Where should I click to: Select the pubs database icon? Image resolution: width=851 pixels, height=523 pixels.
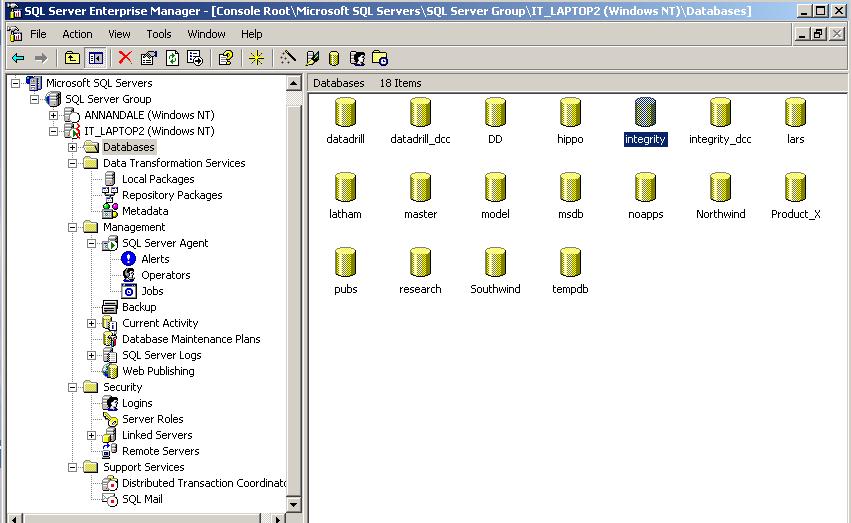(x=345, y=262)
